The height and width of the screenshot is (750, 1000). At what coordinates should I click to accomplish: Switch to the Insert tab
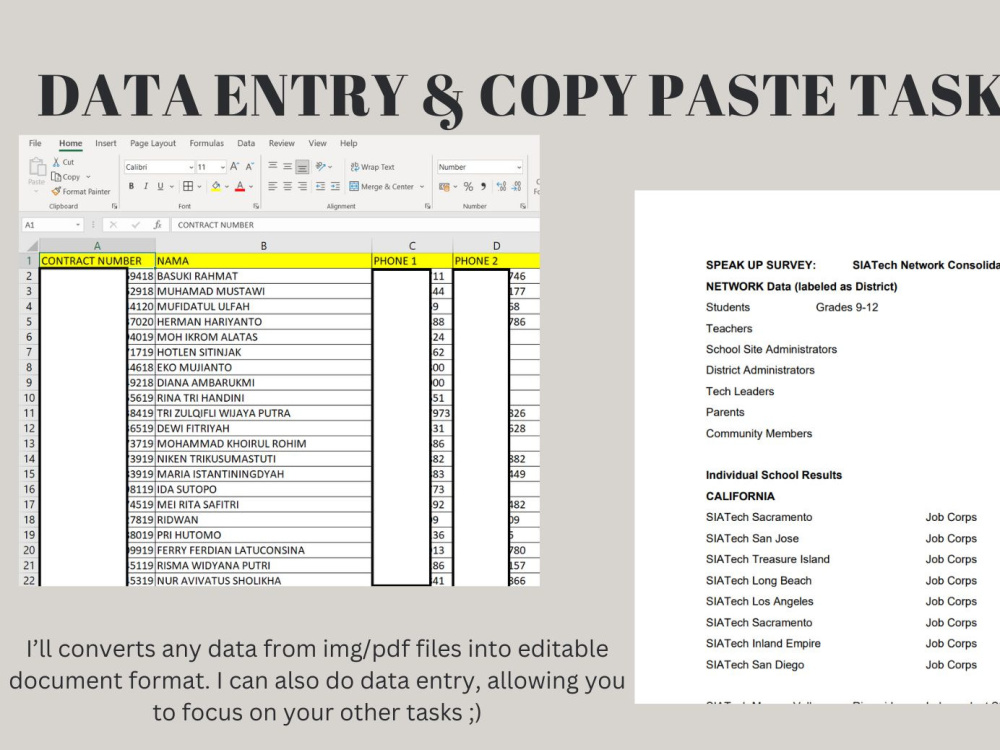pyautogui.click(x=106, y=143)
